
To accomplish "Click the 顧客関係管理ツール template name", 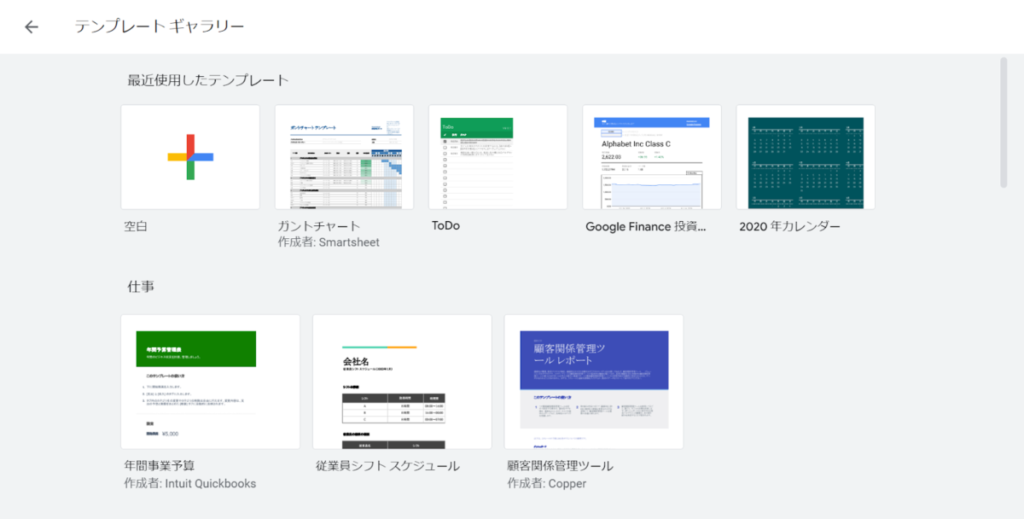I will 561,466.
